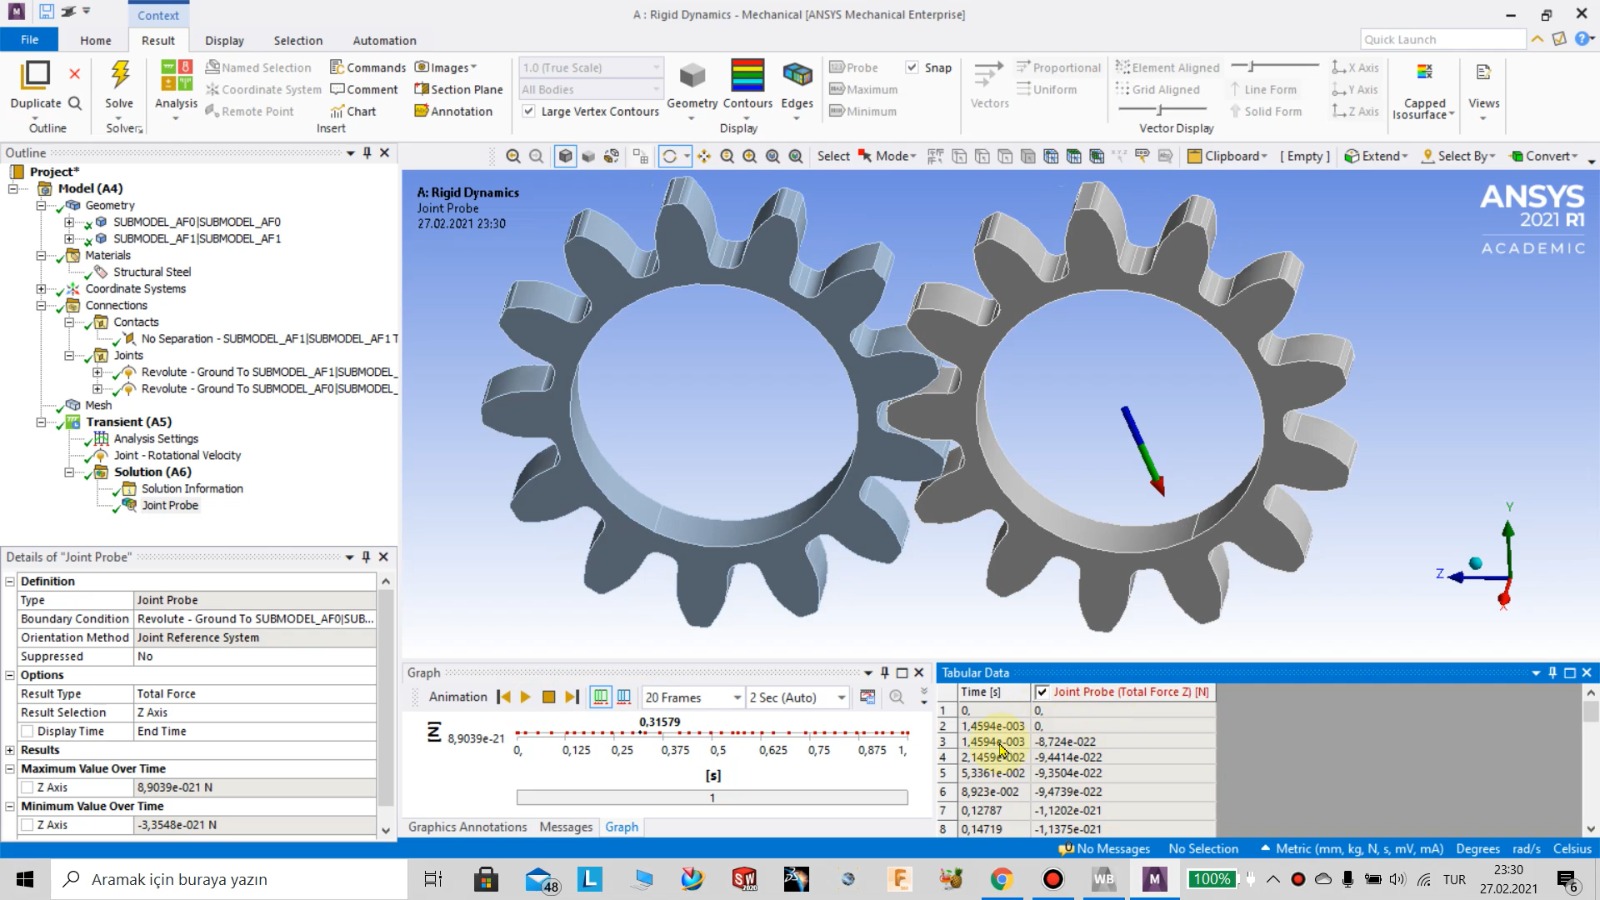Expand Coordinate Systems tree node

pos(41,289)
